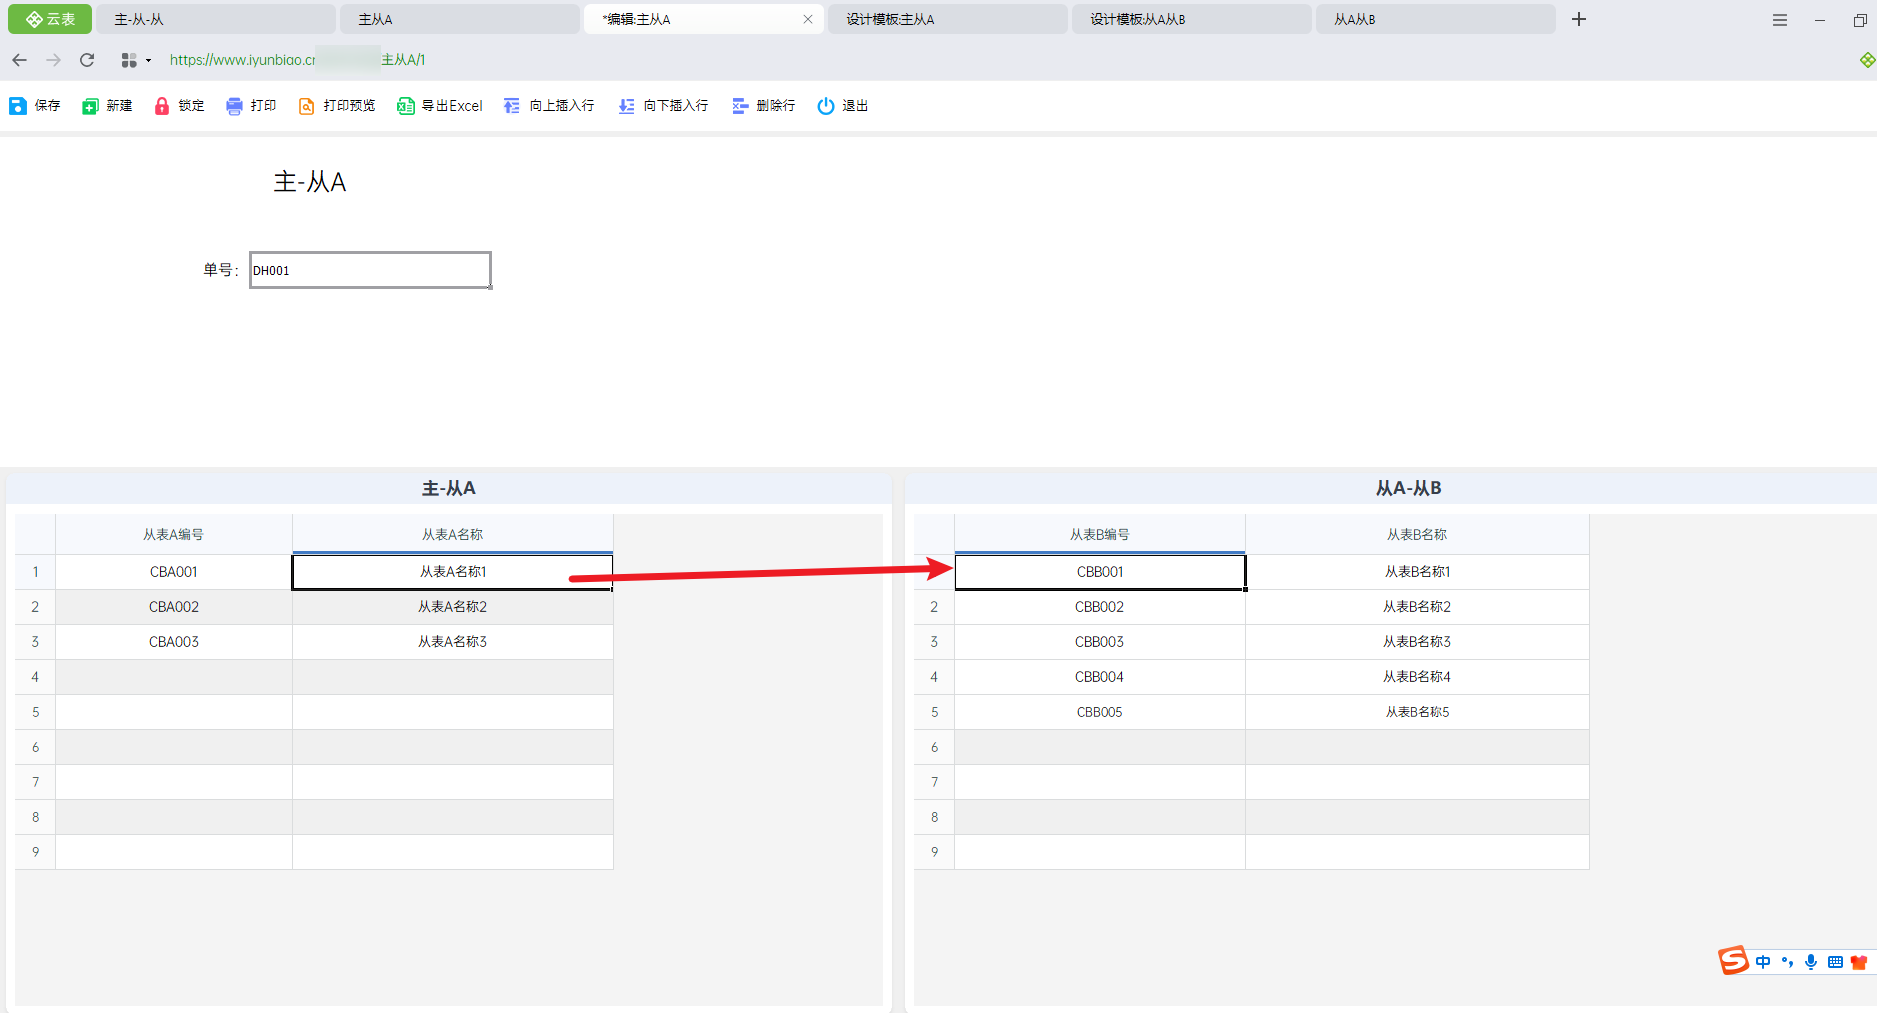
Task: Switch to the 从A从B tab
Action: (x=1436, y=19)
